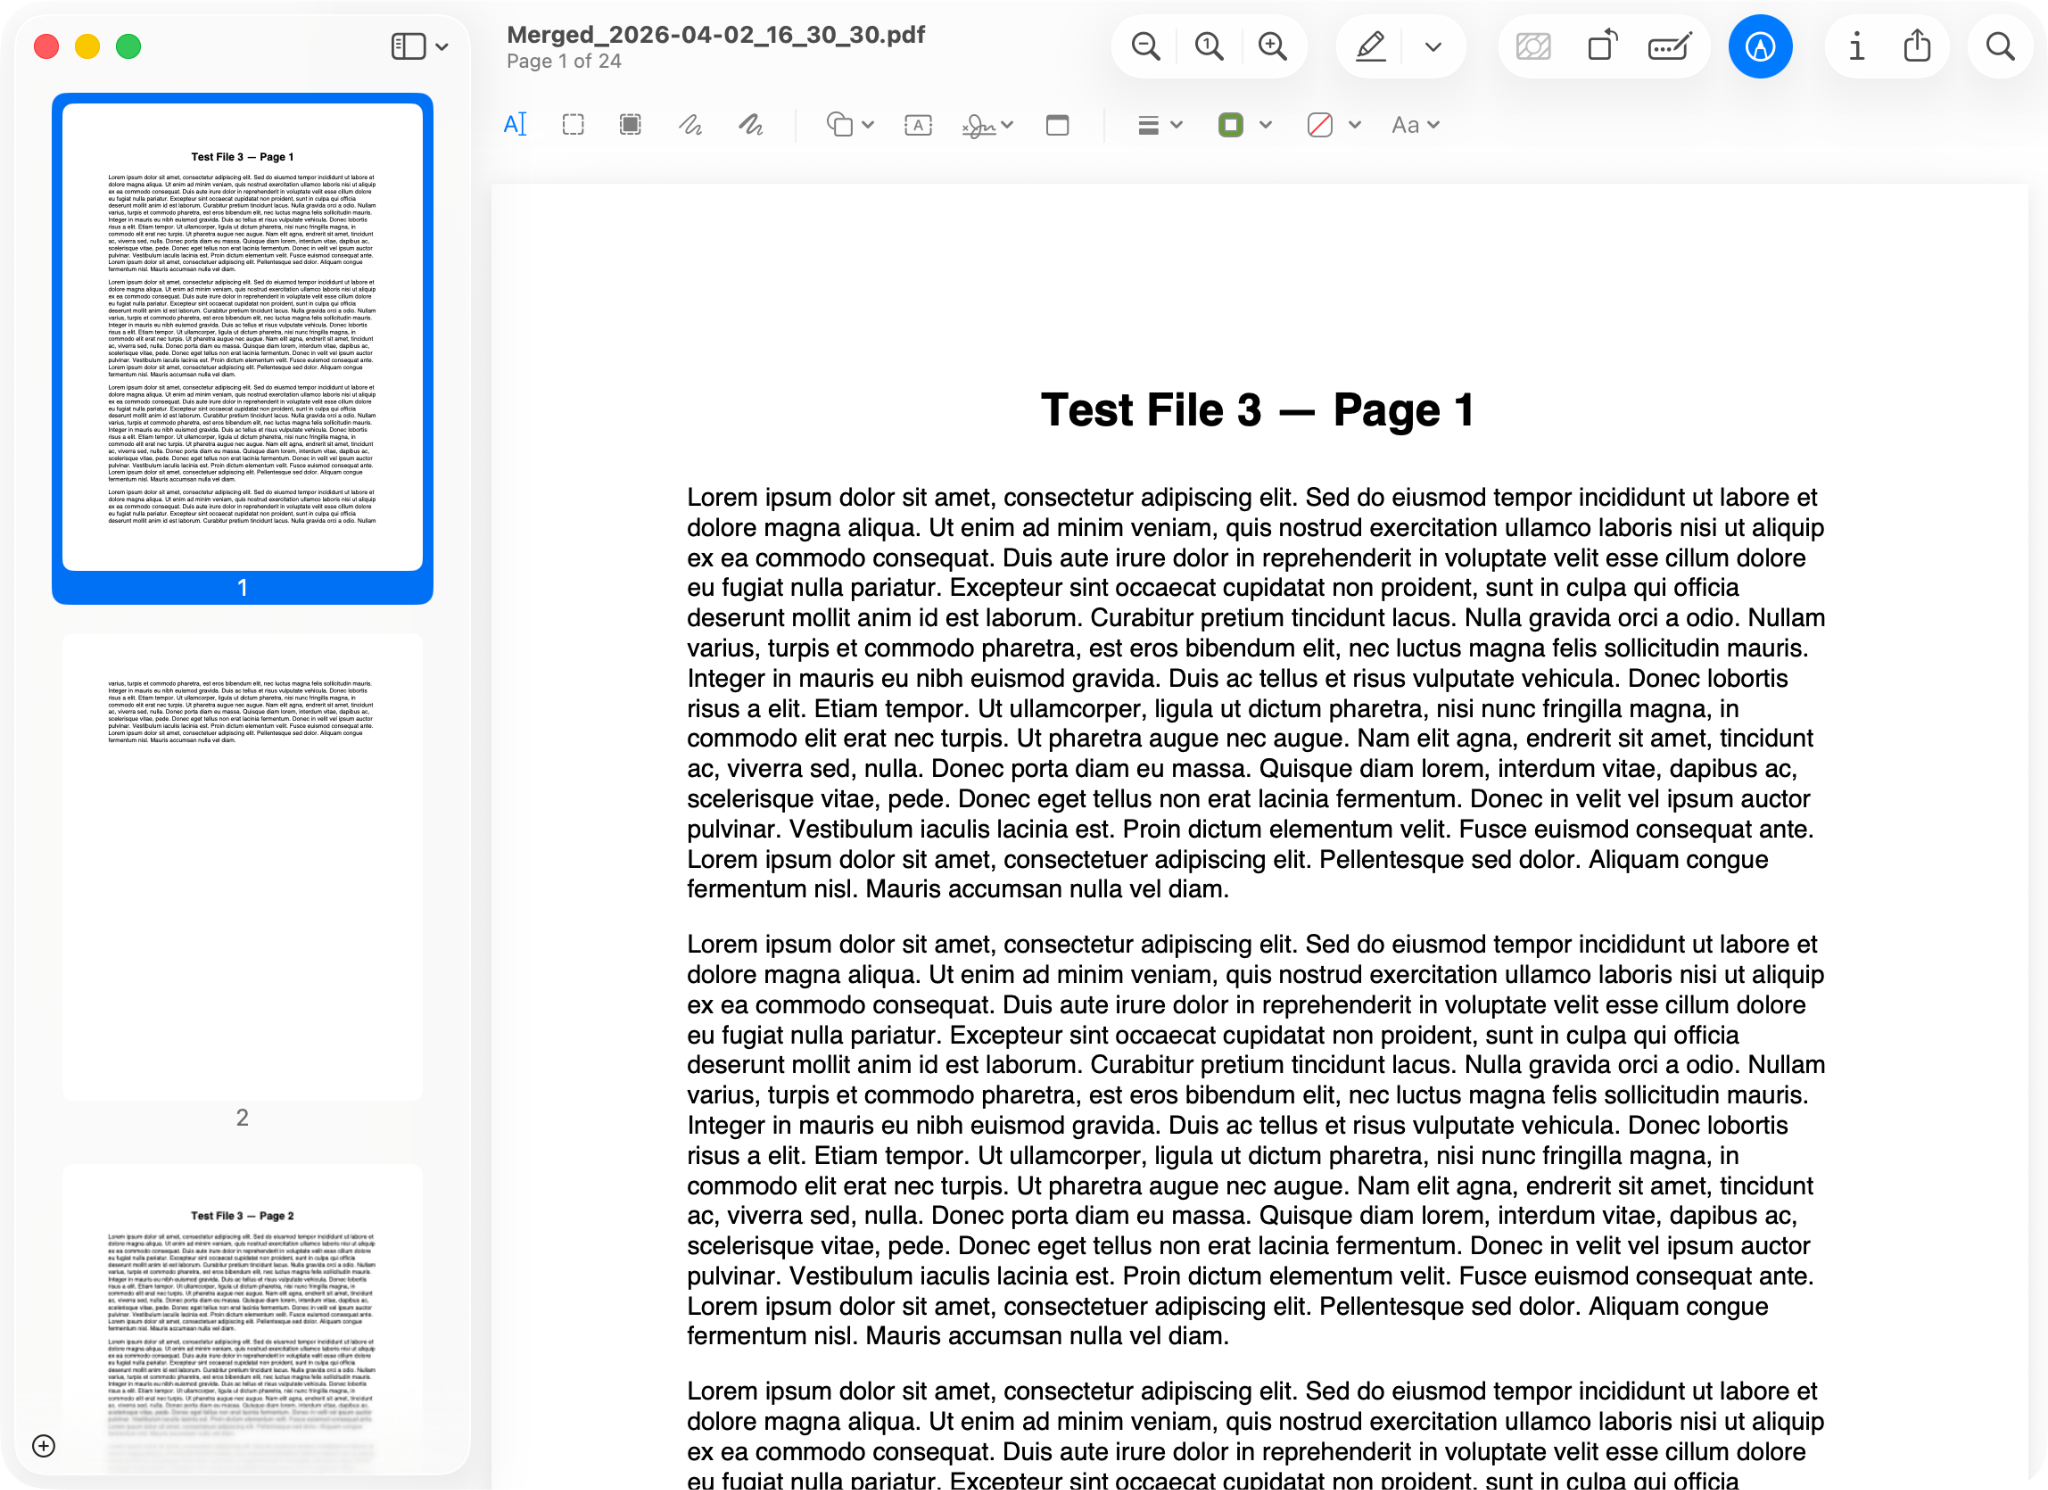Select the Text Selection tool
This screenshot has height=1490, width=2048.
click(515, 124)
